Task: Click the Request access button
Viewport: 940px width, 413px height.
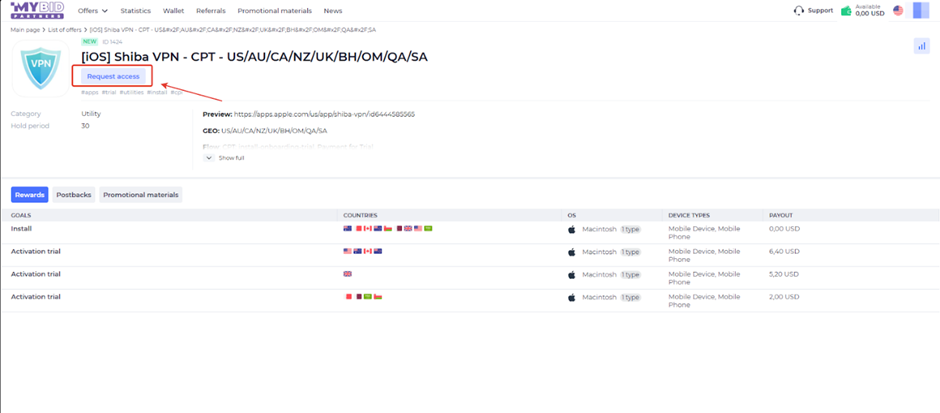Action: (113, 76)
